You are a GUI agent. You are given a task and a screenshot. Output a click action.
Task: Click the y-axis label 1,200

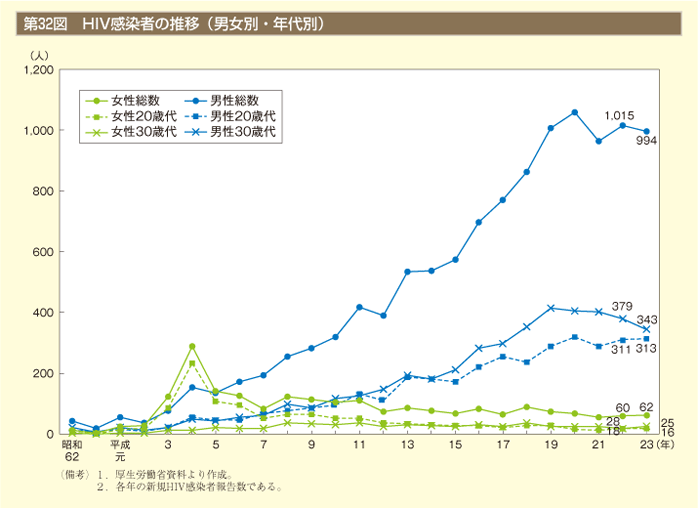pyautogui.click(x=38, y=70)
